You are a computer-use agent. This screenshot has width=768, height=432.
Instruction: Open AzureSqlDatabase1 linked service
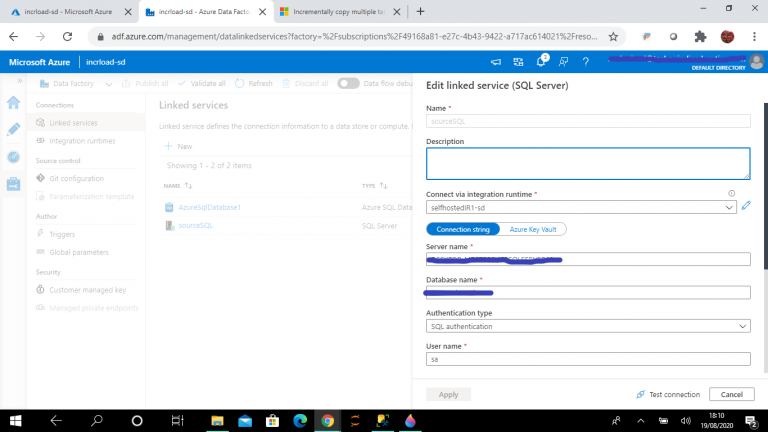209,208
